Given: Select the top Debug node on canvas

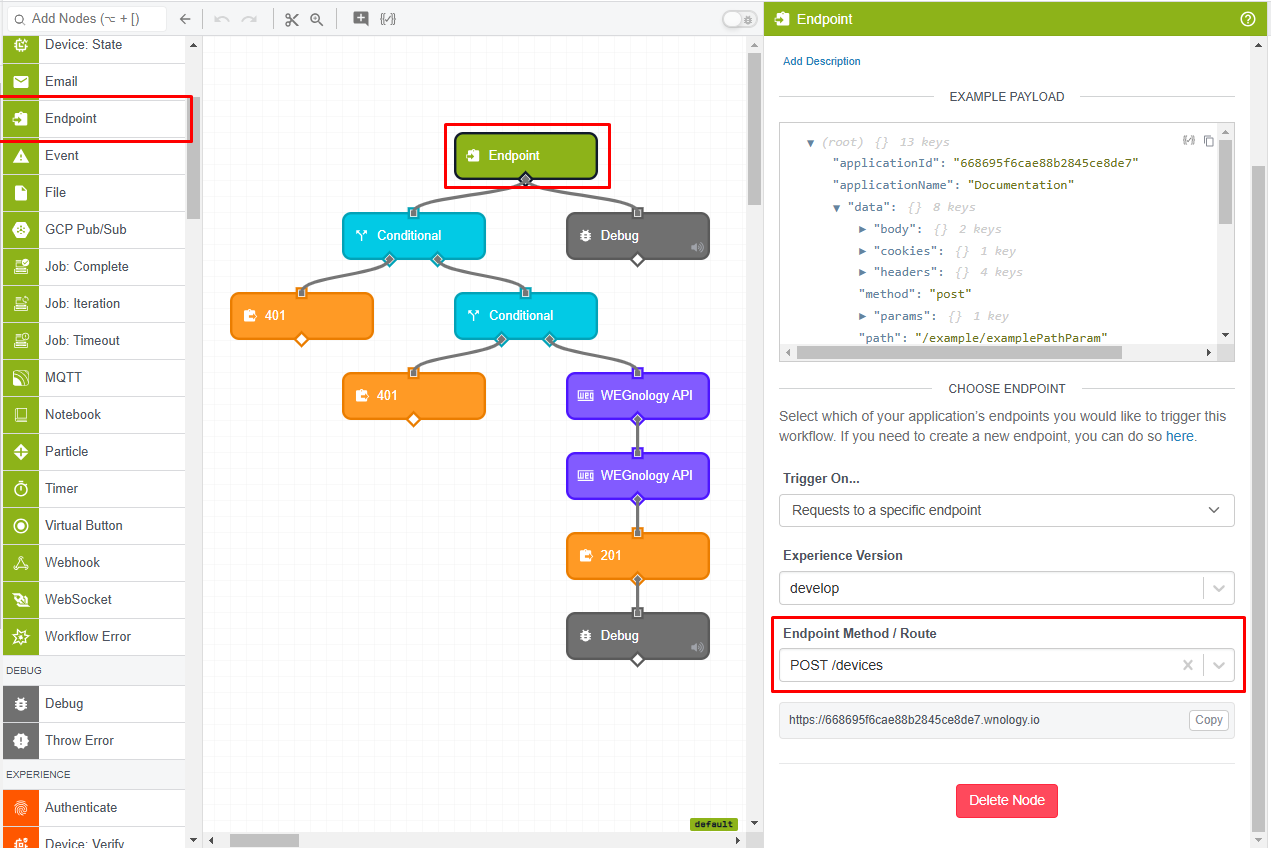Looking at the screenshot, I should (x=638, y=235).
